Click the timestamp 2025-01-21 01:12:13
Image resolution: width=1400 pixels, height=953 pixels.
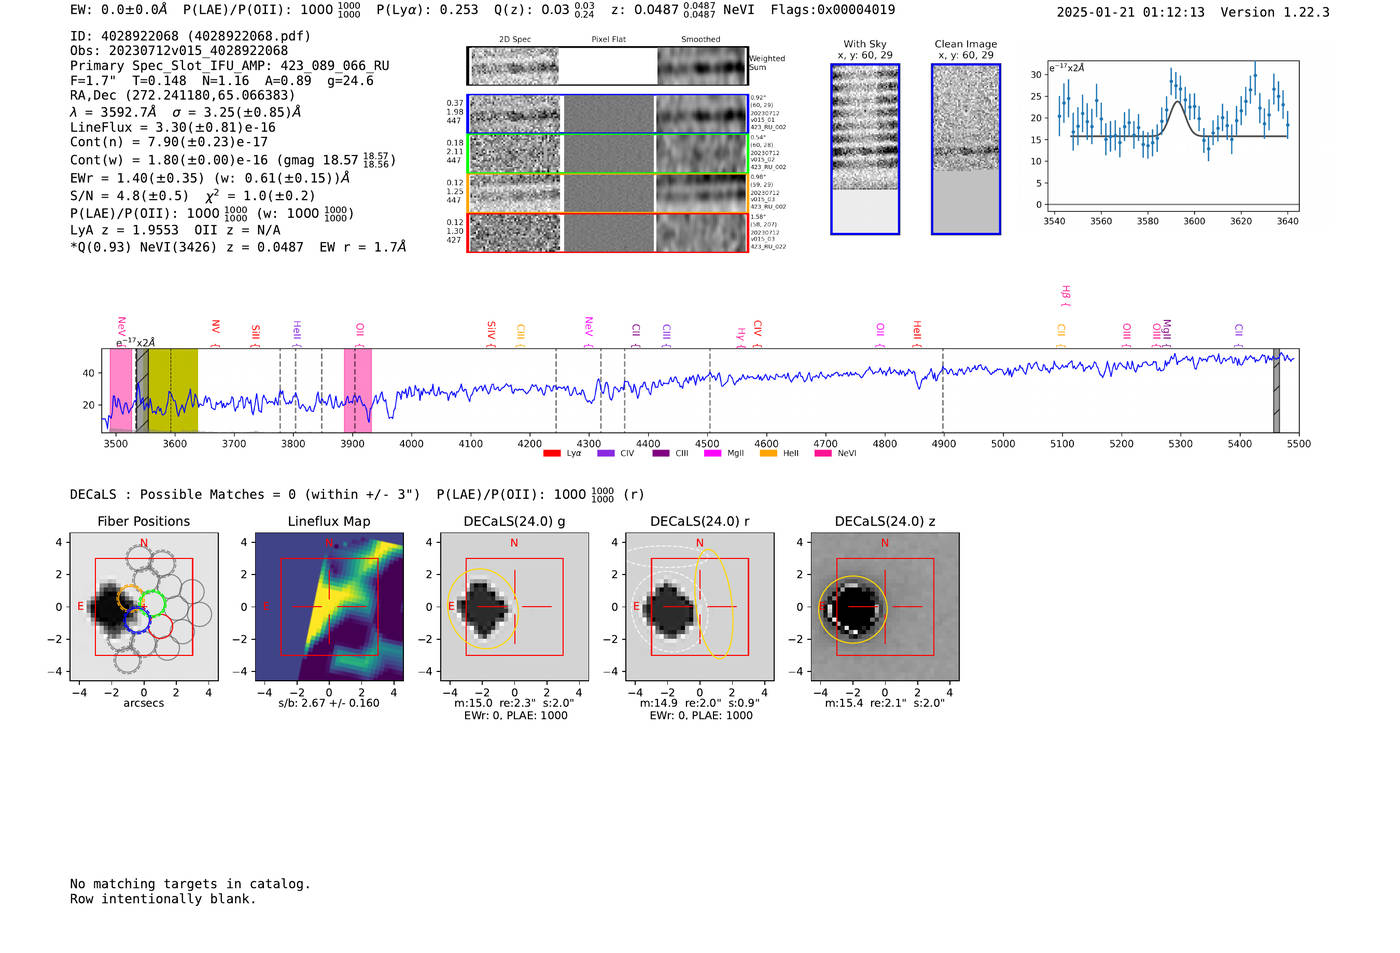pyautogui.click(x=1131, y=12)
